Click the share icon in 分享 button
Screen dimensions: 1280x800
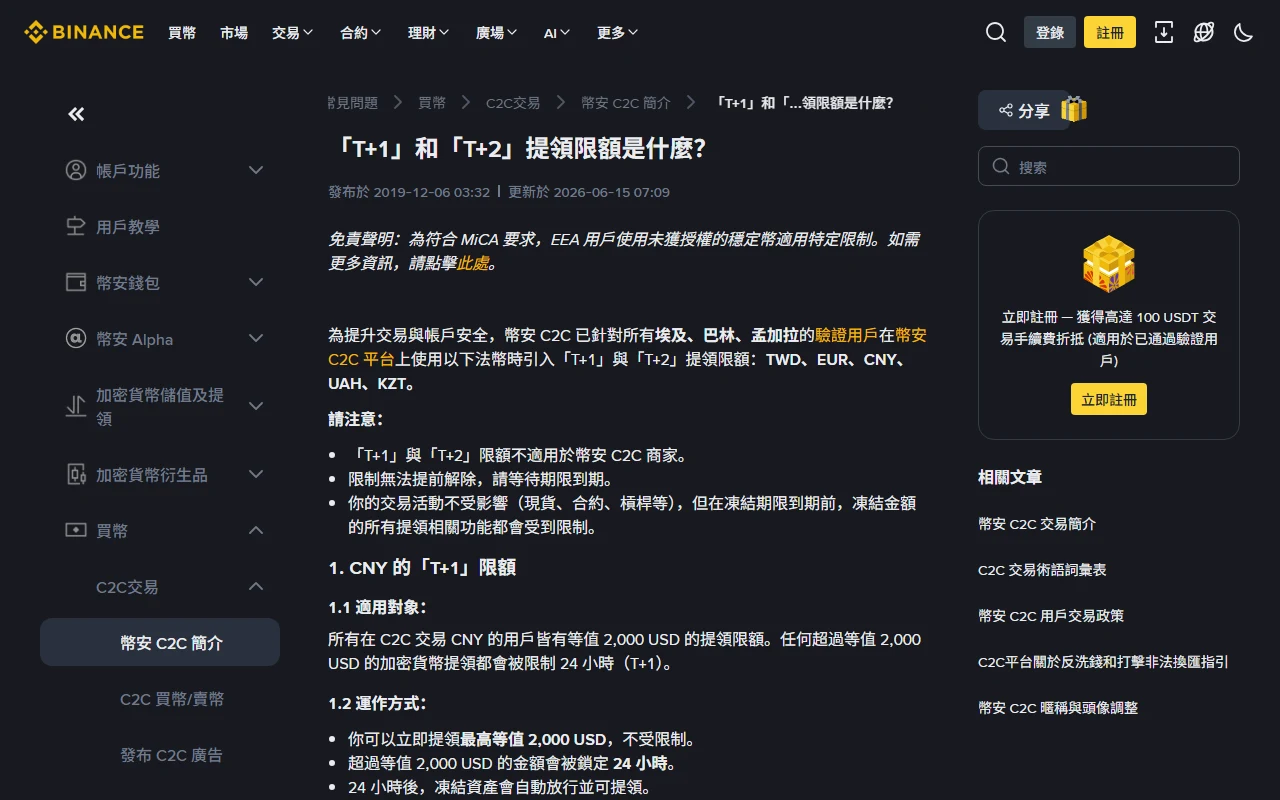tap(1006, 110)
